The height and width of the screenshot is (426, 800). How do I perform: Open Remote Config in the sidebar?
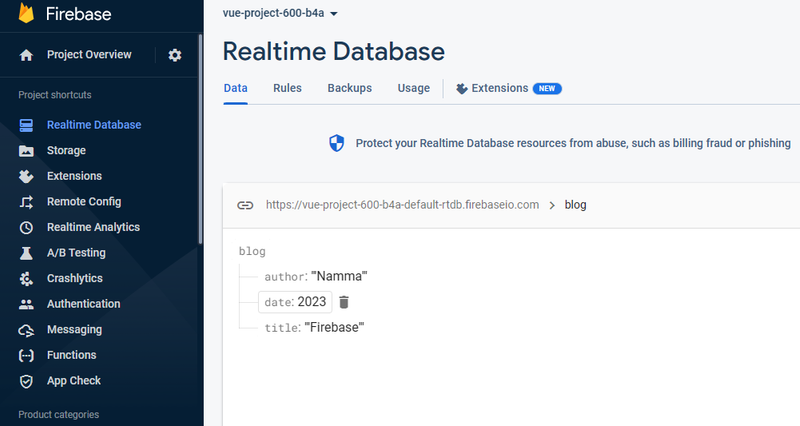coord(84,202)
